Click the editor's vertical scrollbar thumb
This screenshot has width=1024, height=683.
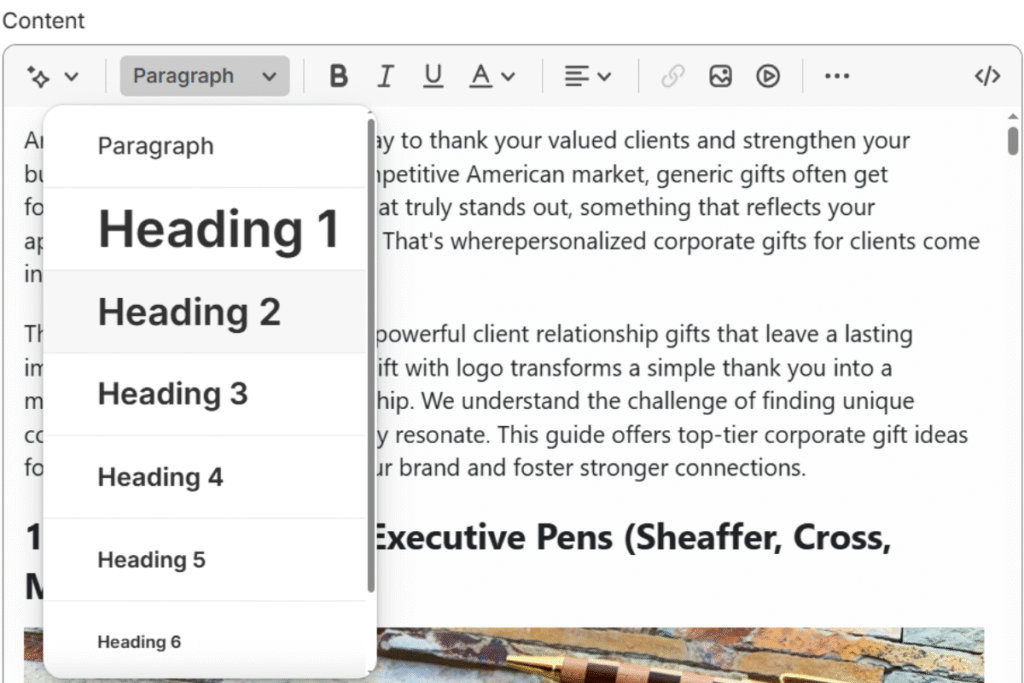pyautogui.click(x=1013, y=137)
